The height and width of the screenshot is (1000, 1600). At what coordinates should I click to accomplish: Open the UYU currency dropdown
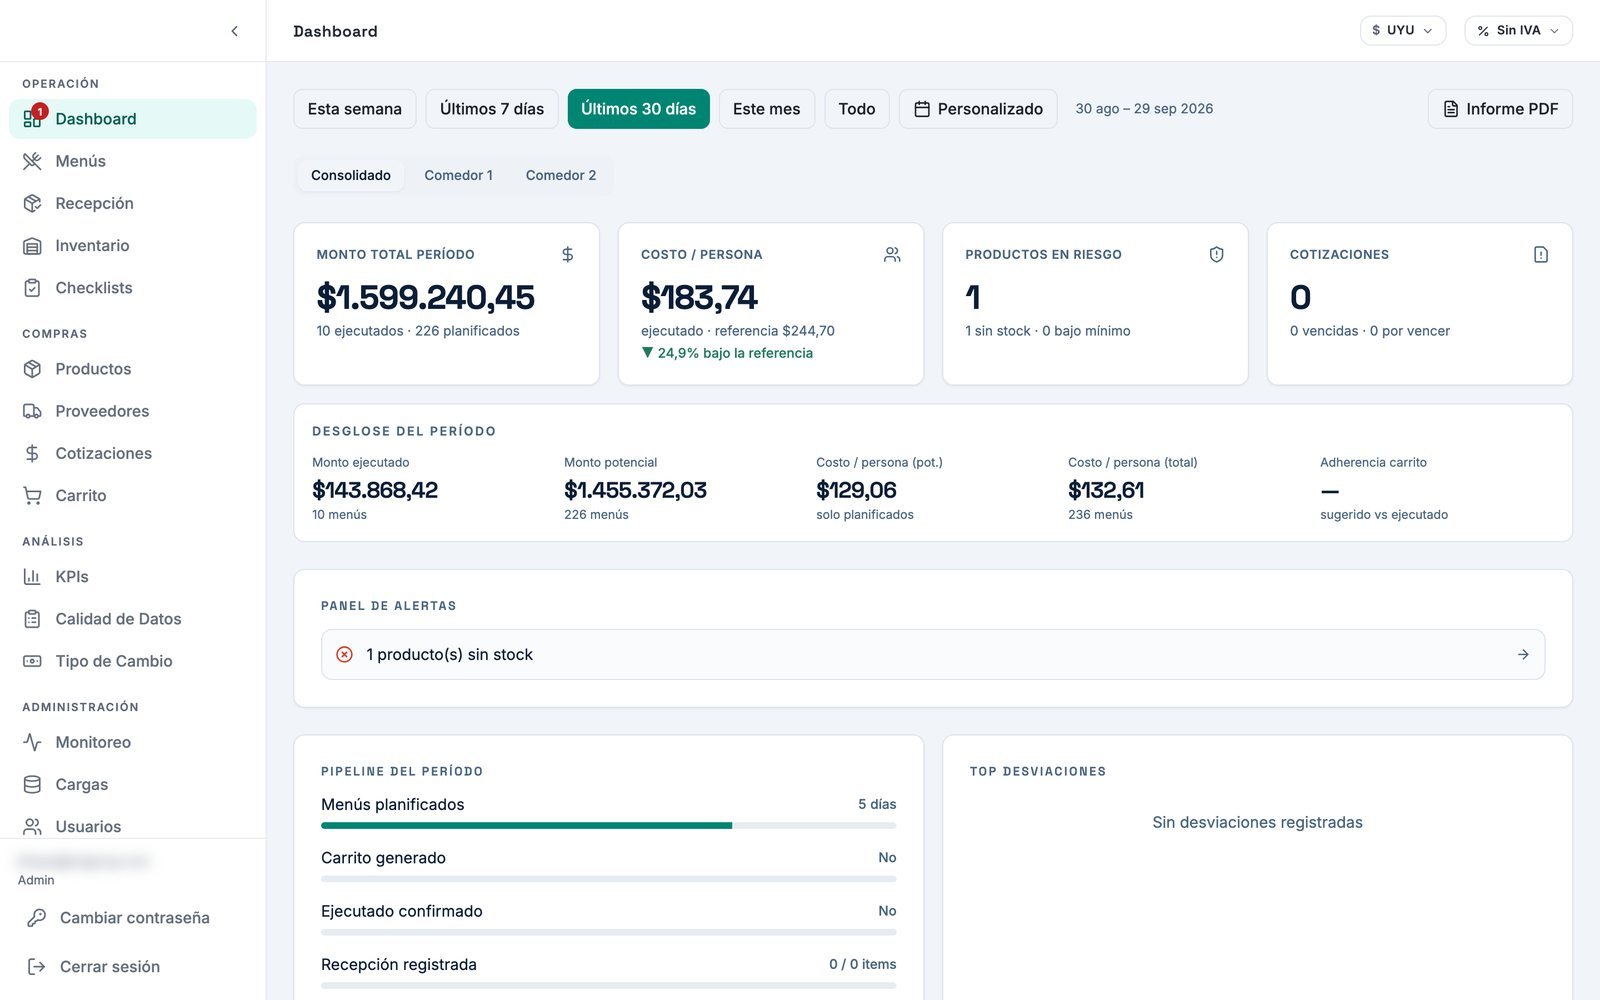click(1403, 31)
